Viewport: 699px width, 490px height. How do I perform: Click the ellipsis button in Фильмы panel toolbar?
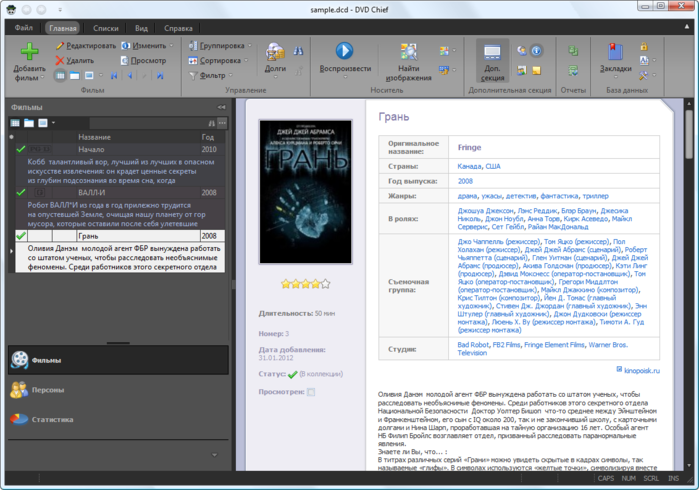(222, 123)
